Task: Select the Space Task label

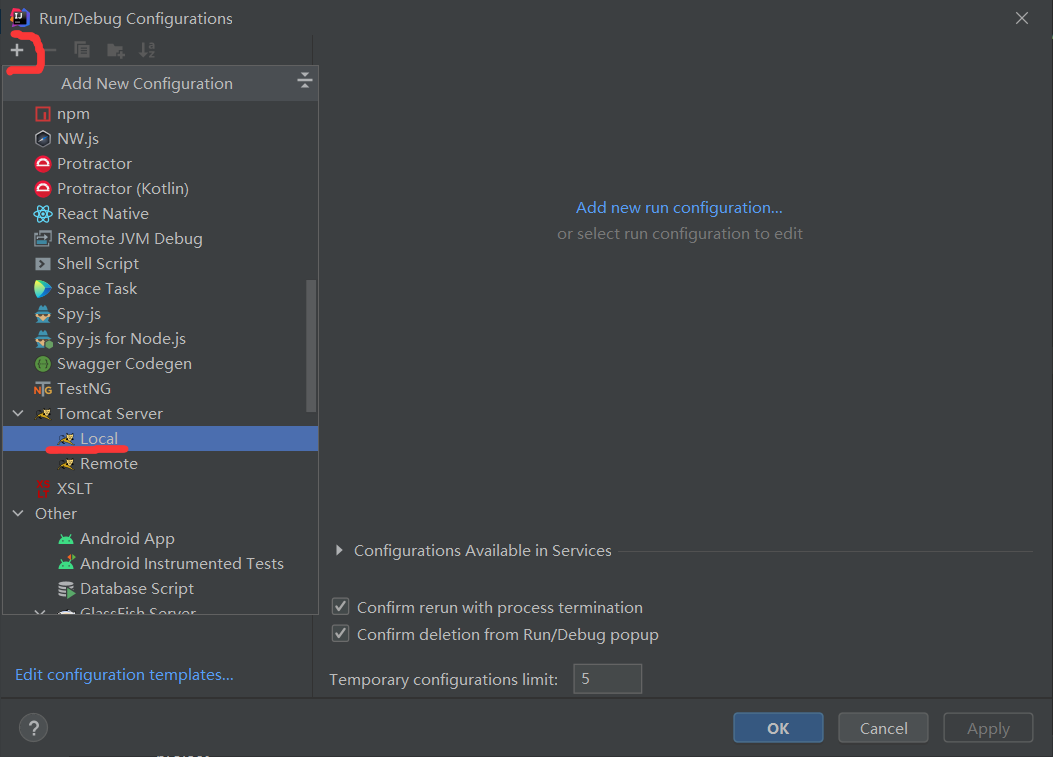Action: pyautogui.click(x=97, y=289)
